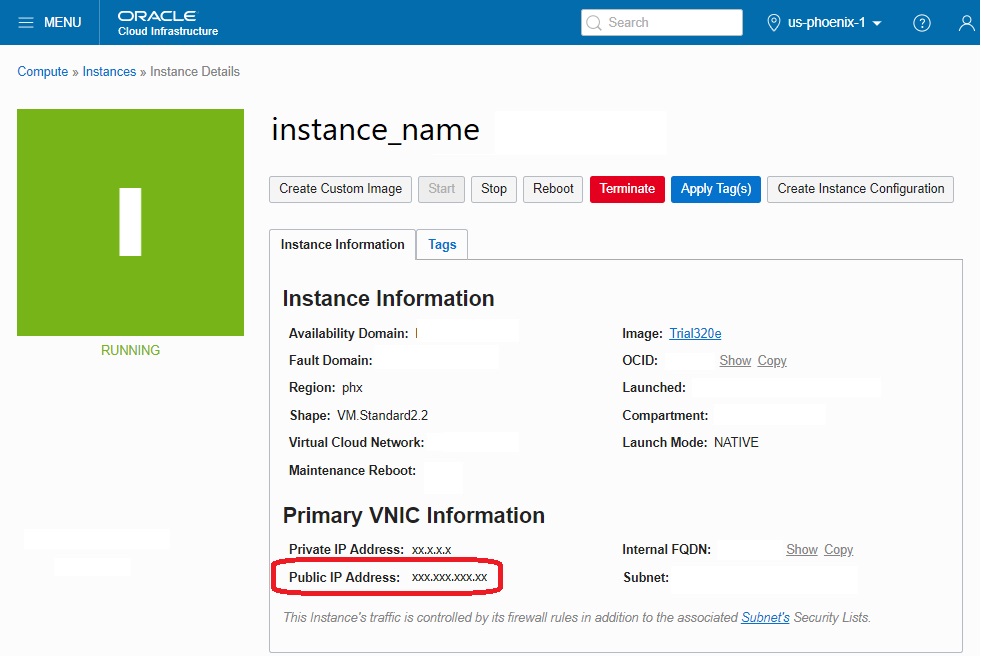Image resolution: width=981 pixels, height=659 pixels.
Task: Open the help question mark icon
Action: (922, 22)
